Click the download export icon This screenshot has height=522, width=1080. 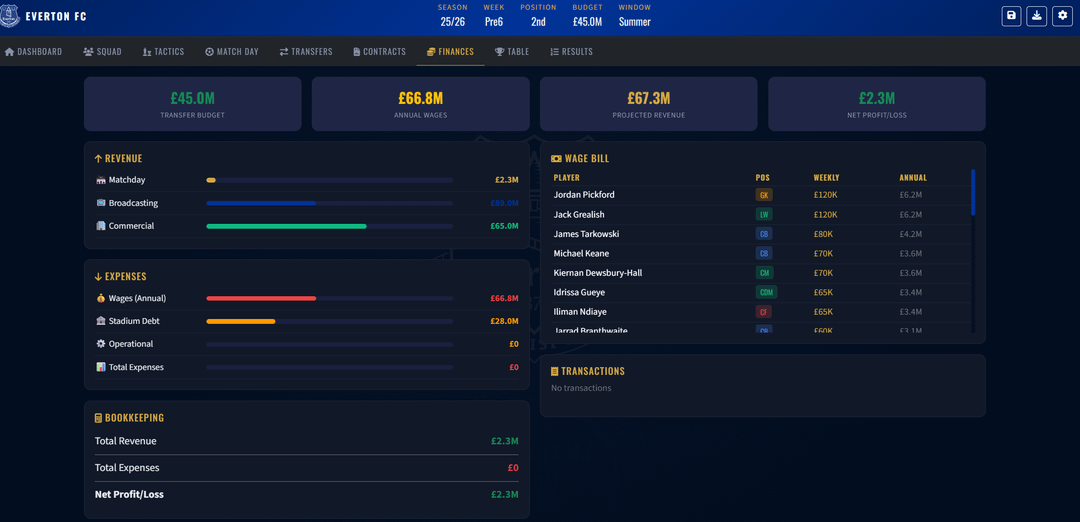1037,16
